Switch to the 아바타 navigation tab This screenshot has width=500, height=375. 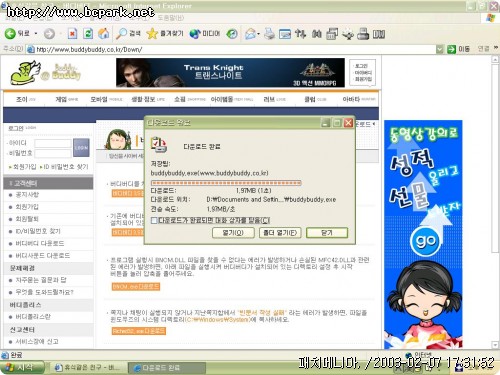pyautogui.click(x=359, y=99)
